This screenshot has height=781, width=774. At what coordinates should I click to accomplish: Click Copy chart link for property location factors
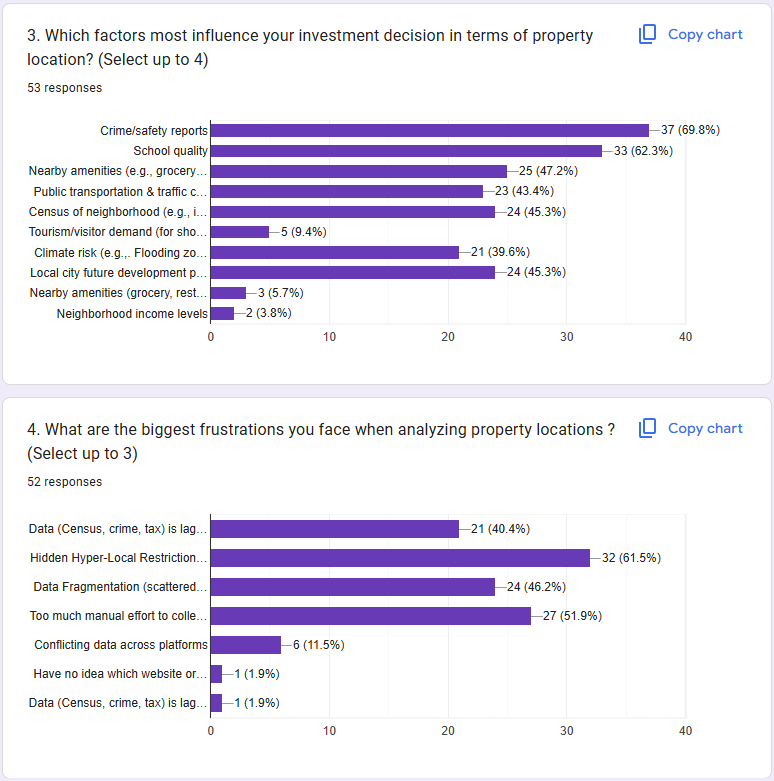[x=705, y=34]
